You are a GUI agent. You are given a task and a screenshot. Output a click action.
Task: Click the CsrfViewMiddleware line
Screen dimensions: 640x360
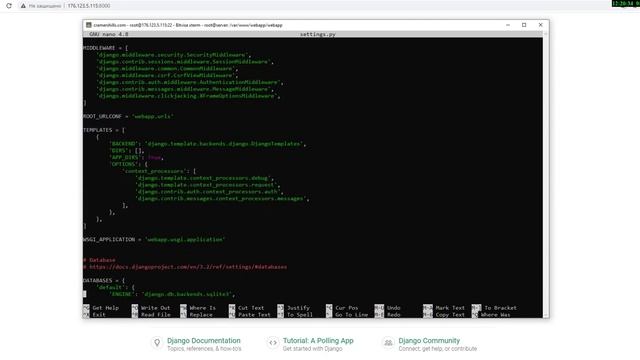167,76
